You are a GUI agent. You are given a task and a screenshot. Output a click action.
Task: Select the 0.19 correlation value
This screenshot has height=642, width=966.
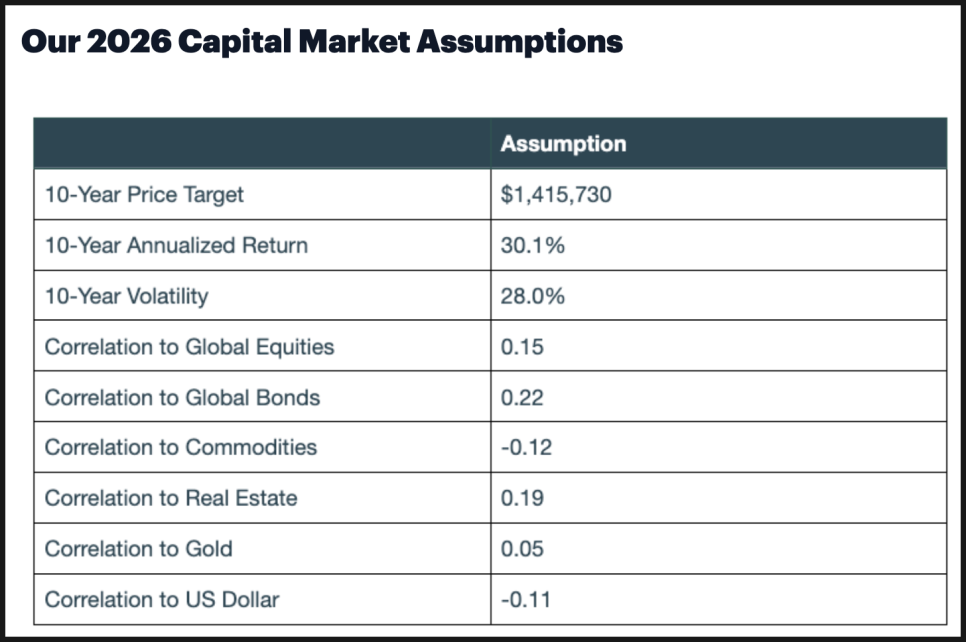coord(522,498)
